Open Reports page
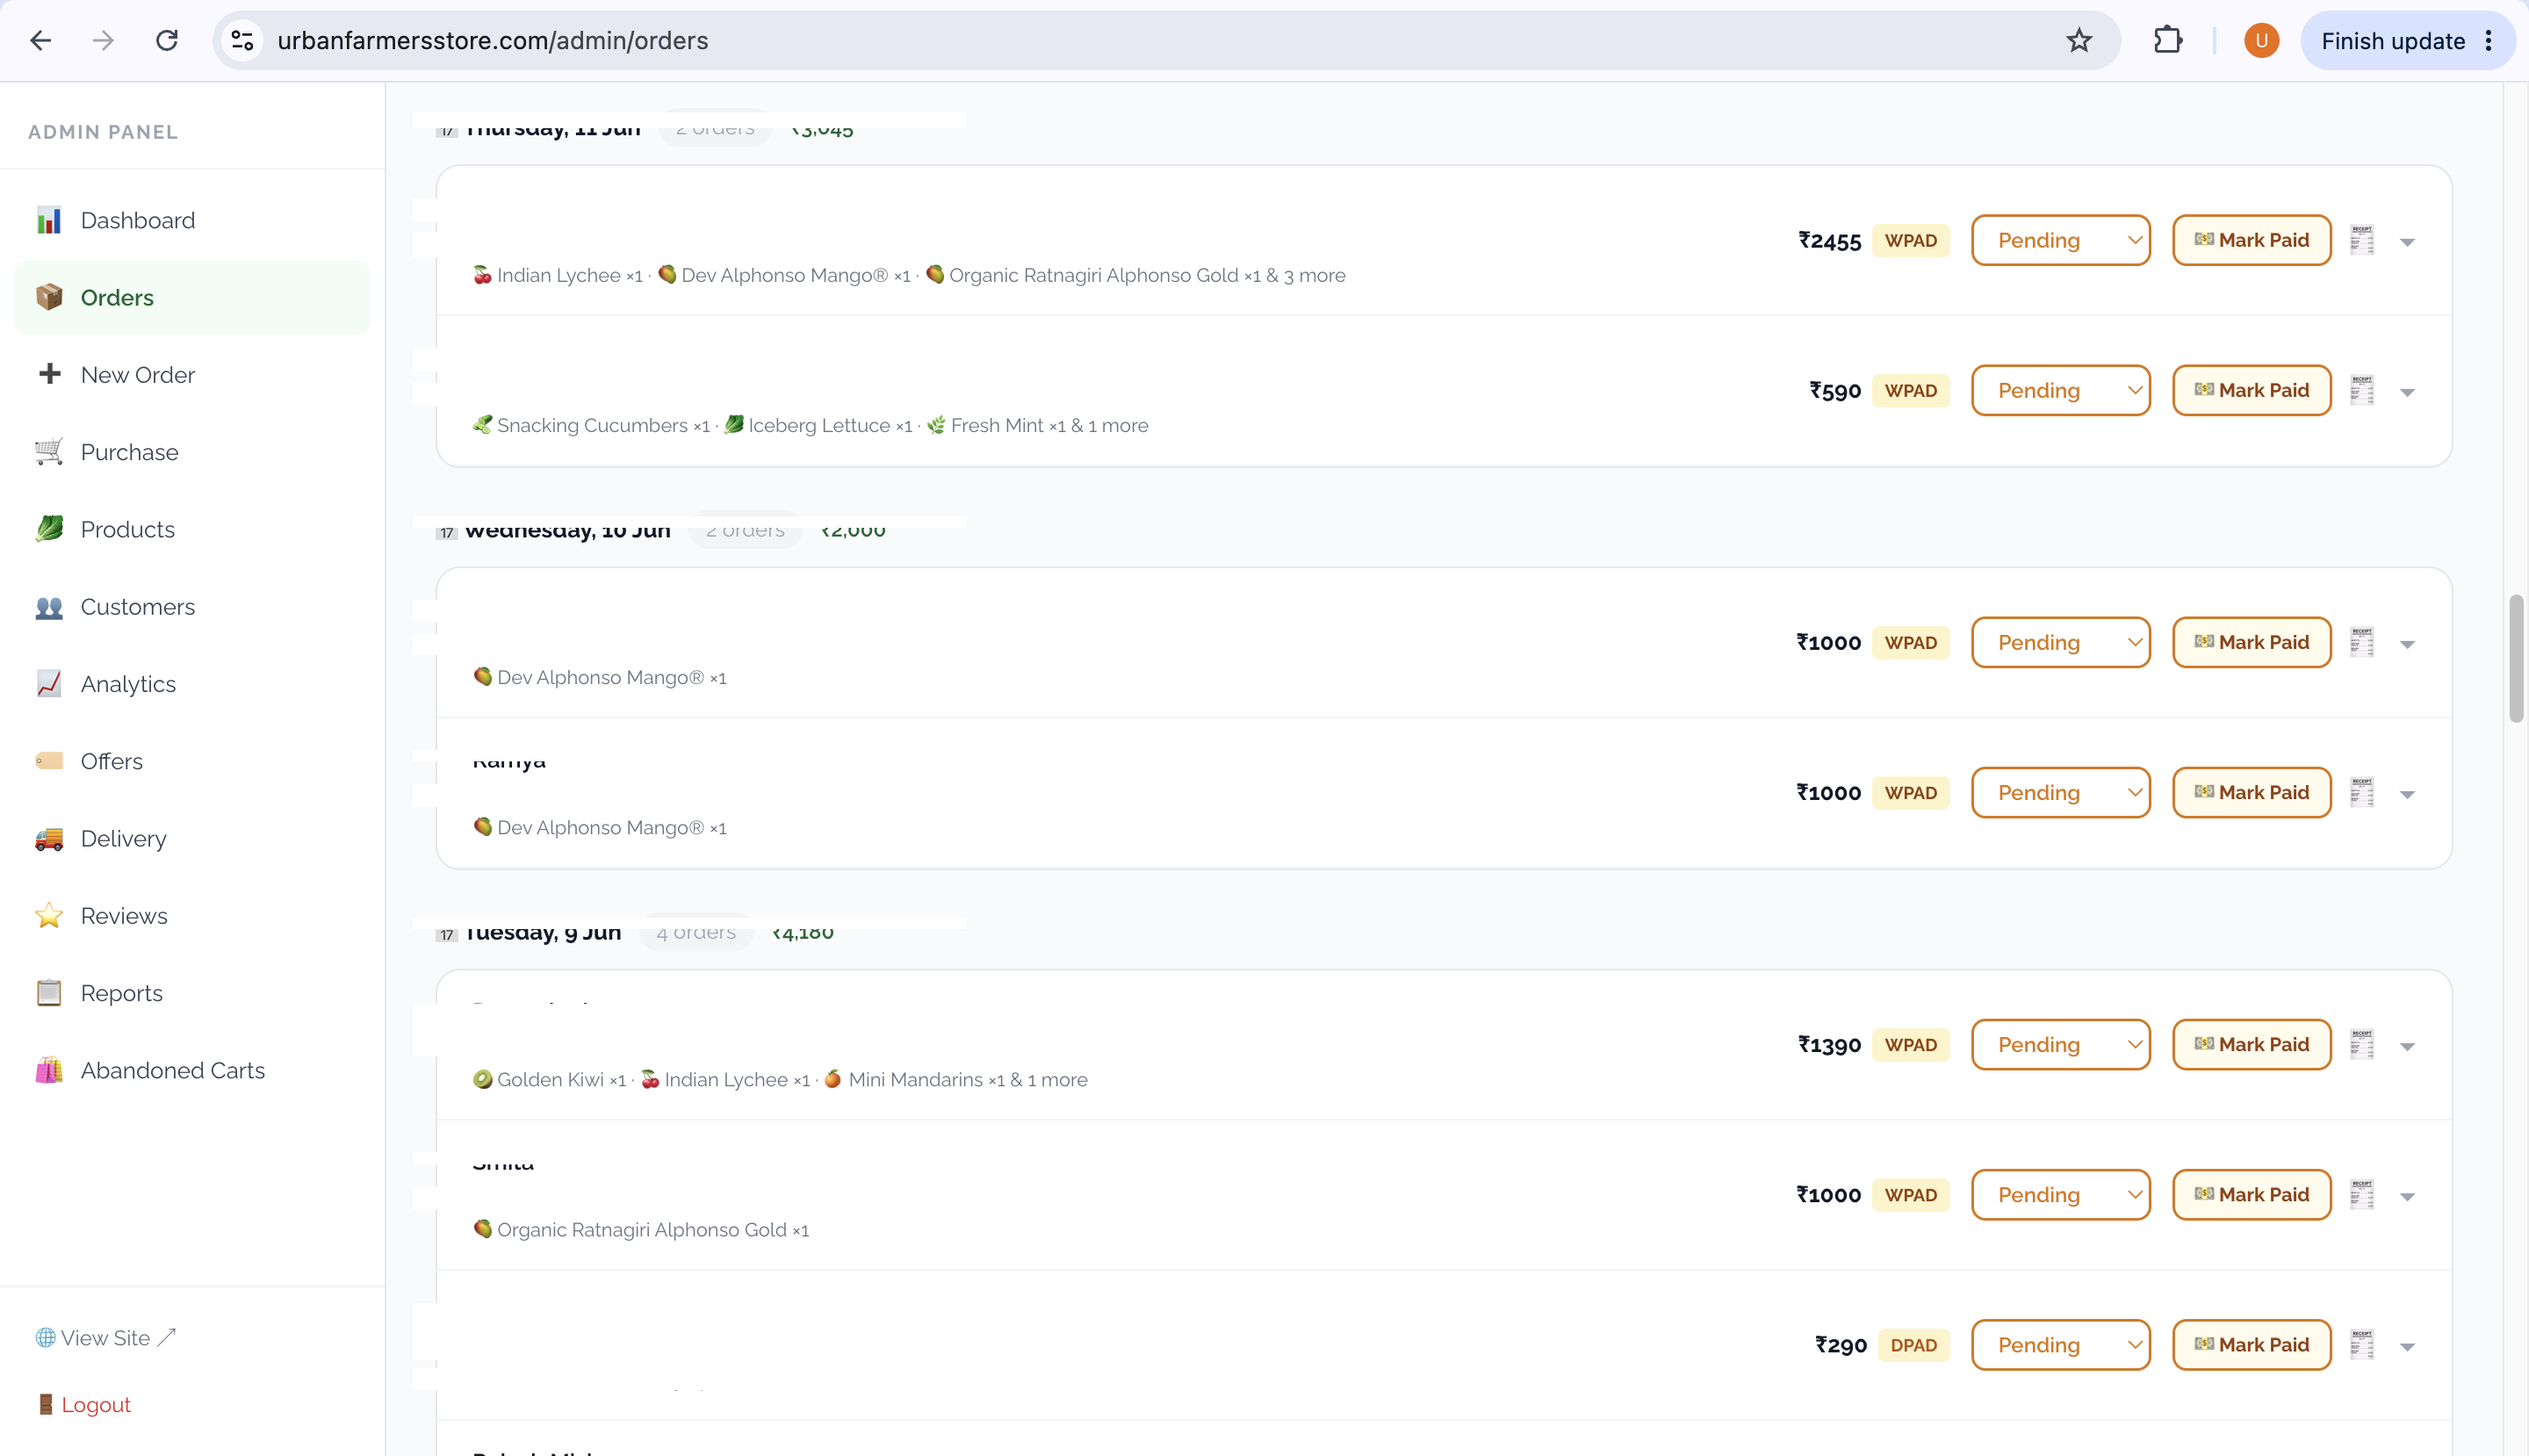This screenshot has width=2529, height=1456. point(192,993)
